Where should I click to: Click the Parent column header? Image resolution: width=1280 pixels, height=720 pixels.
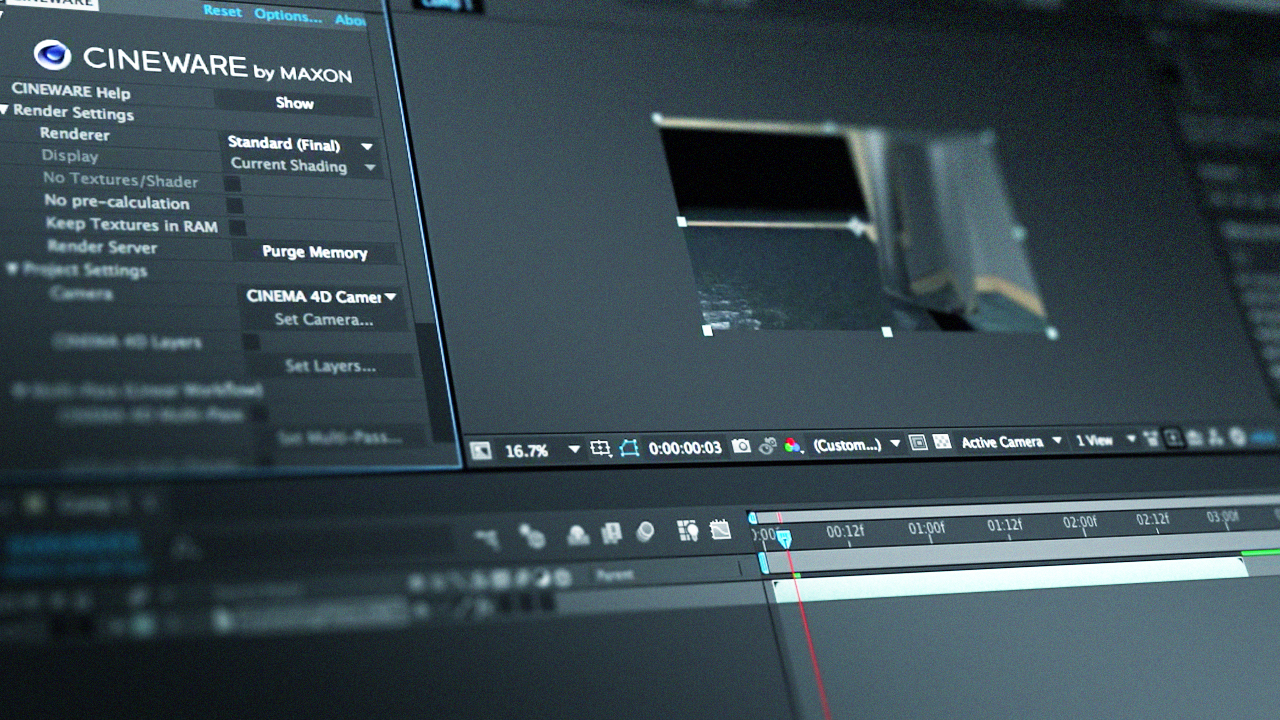pyautogui.click(x=614, y=575)
